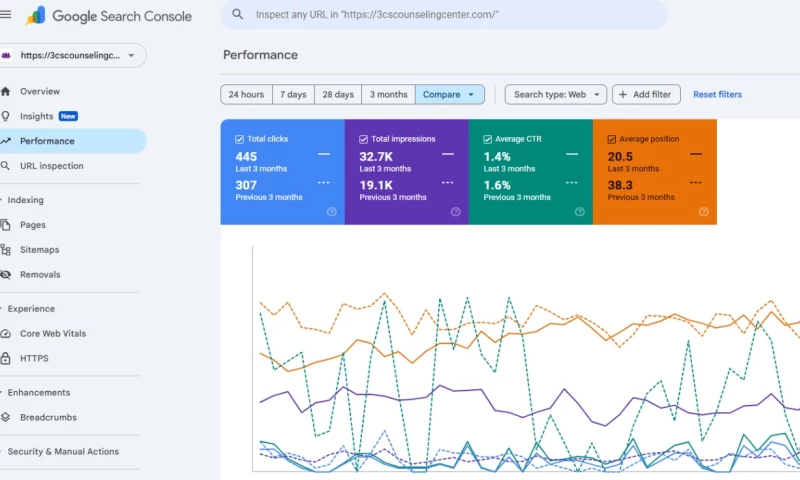Click the Insights lightbulb icon
Screen dimensions: 800x480
[7, 116]
